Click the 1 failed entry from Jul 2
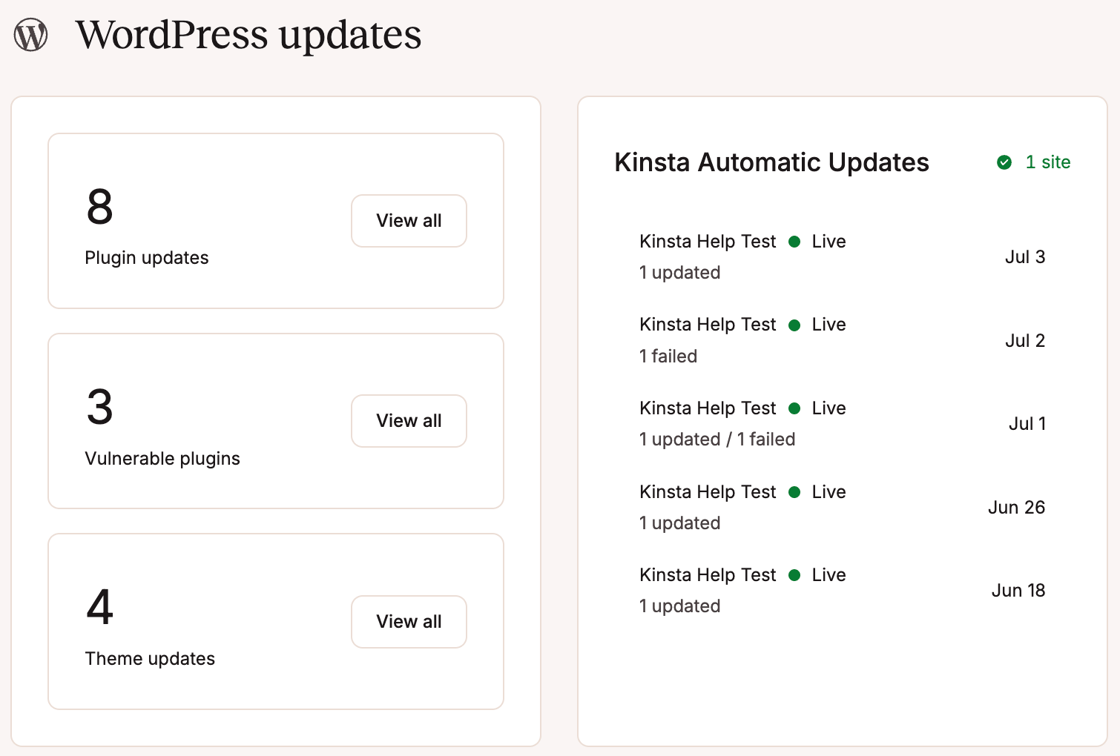Viewport: 1120px width, 756px height. point(667,356)
